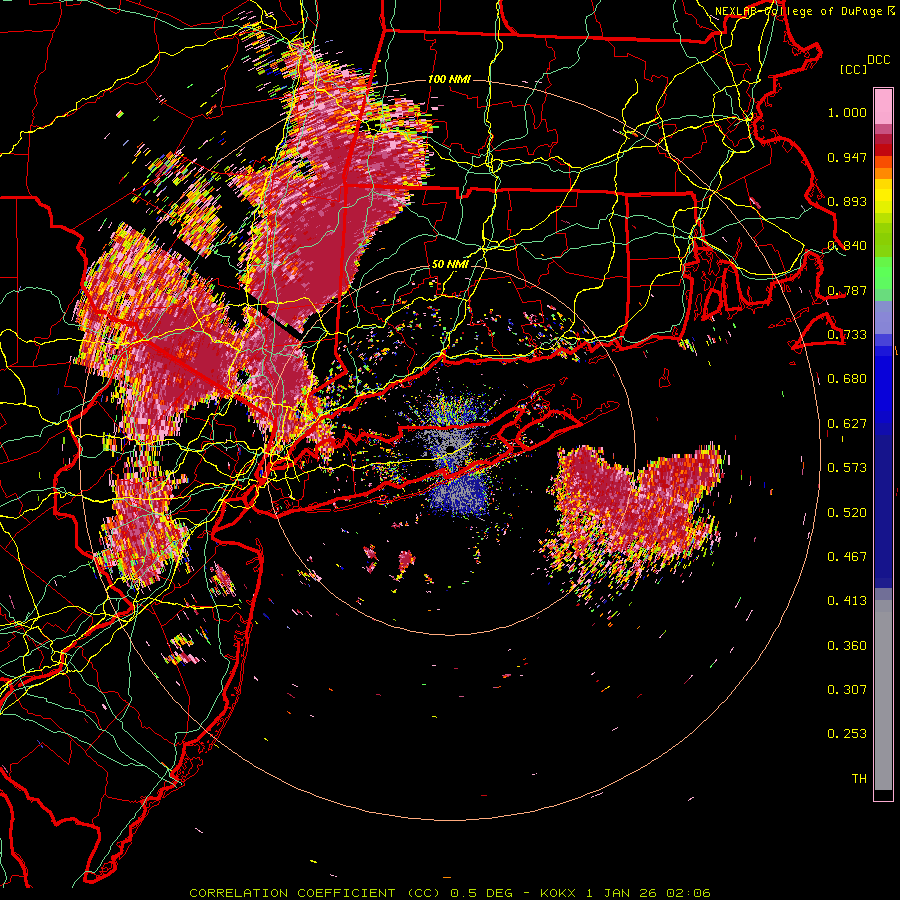The height and width of the screenshot is (900, 900).
Task: Select the 0.360 legend value
Action: click(847, 645)
